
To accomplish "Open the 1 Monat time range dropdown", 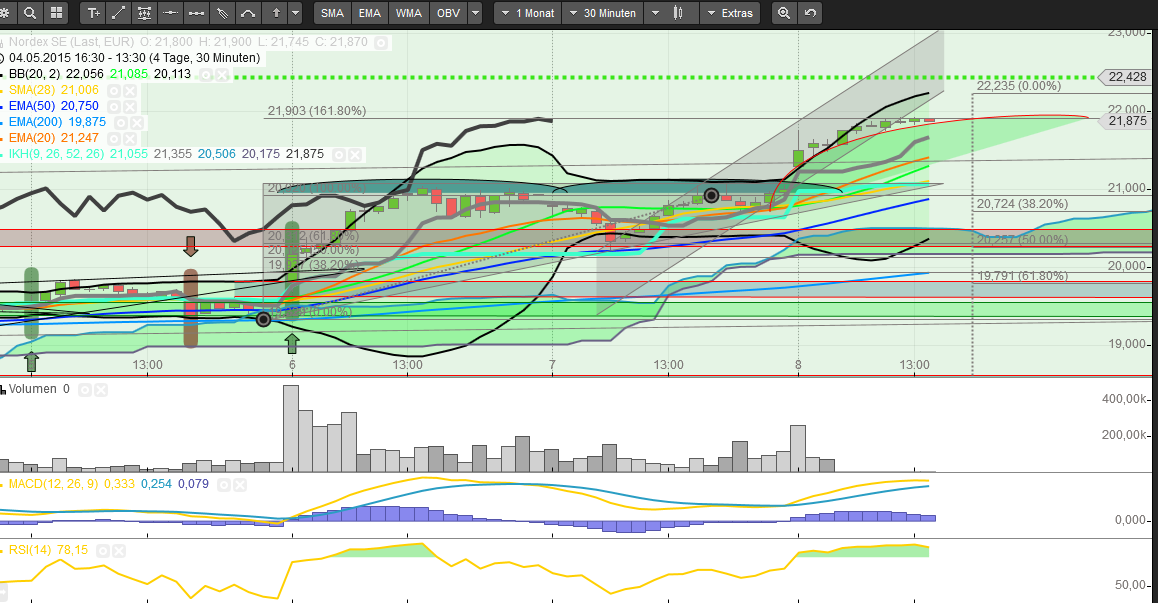I will [x=528, y=13].
